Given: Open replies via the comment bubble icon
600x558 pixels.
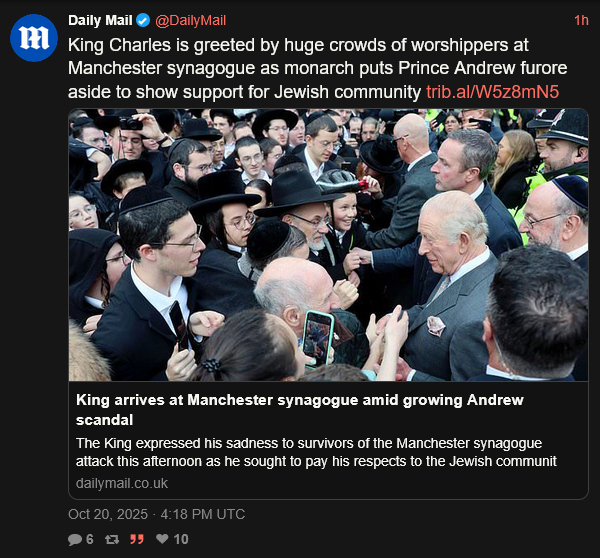Looking at the screenshot, I should 75,540.
